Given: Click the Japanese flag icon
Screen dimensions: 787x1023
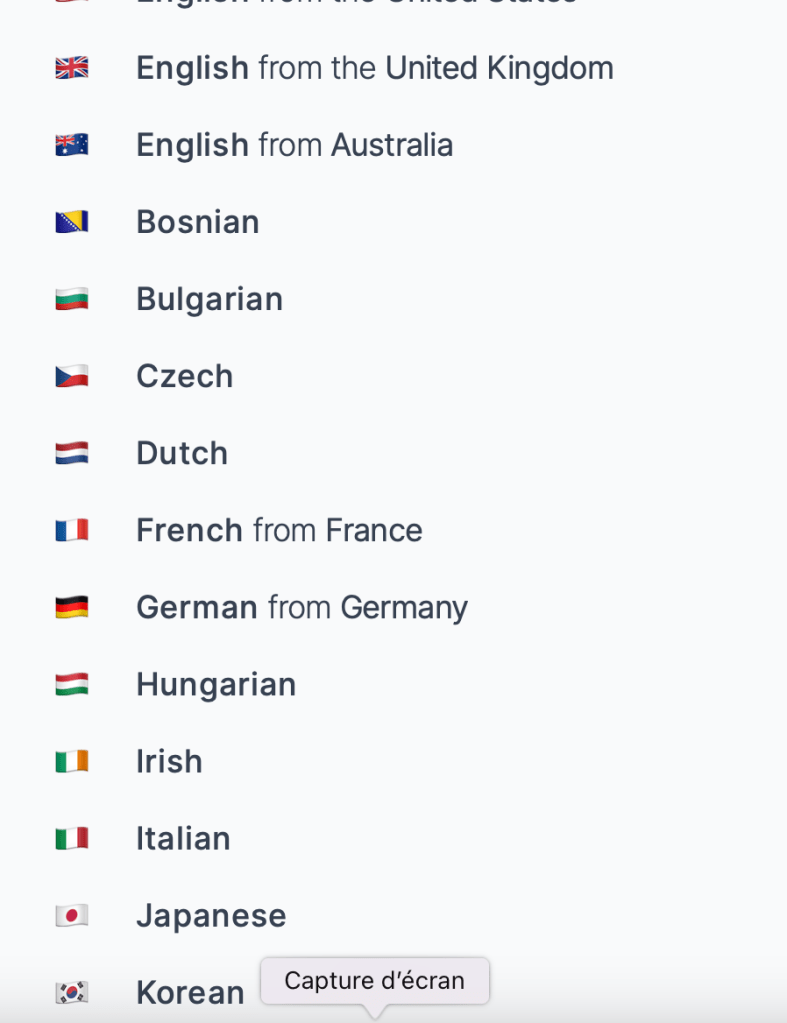Looking at the screenshot, I should pos(72,915).
